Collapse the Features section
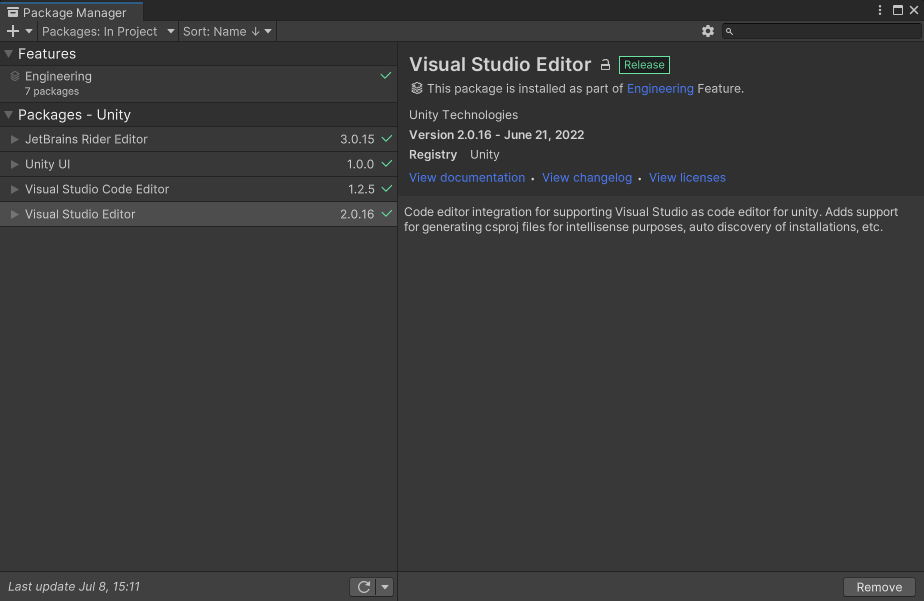This screenshot has height=601, width=924. tap(8, 54)
